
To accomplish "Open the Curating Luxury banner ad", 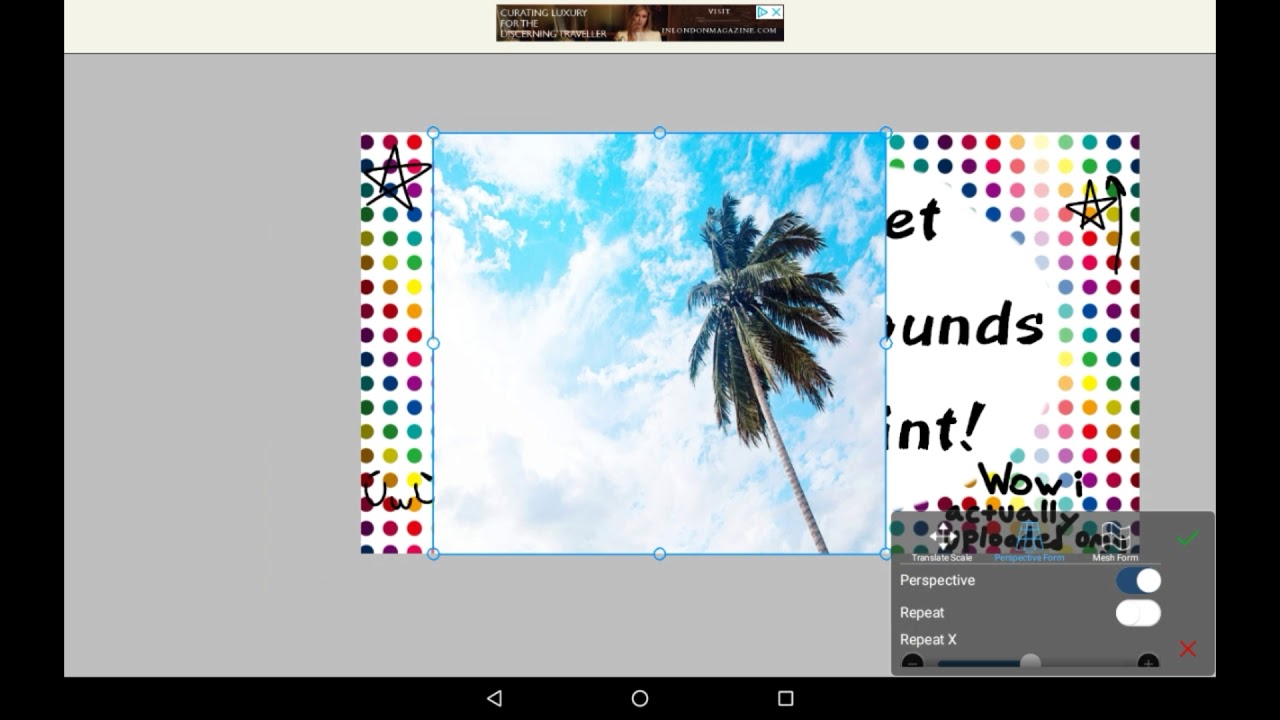I will (640, 23).
